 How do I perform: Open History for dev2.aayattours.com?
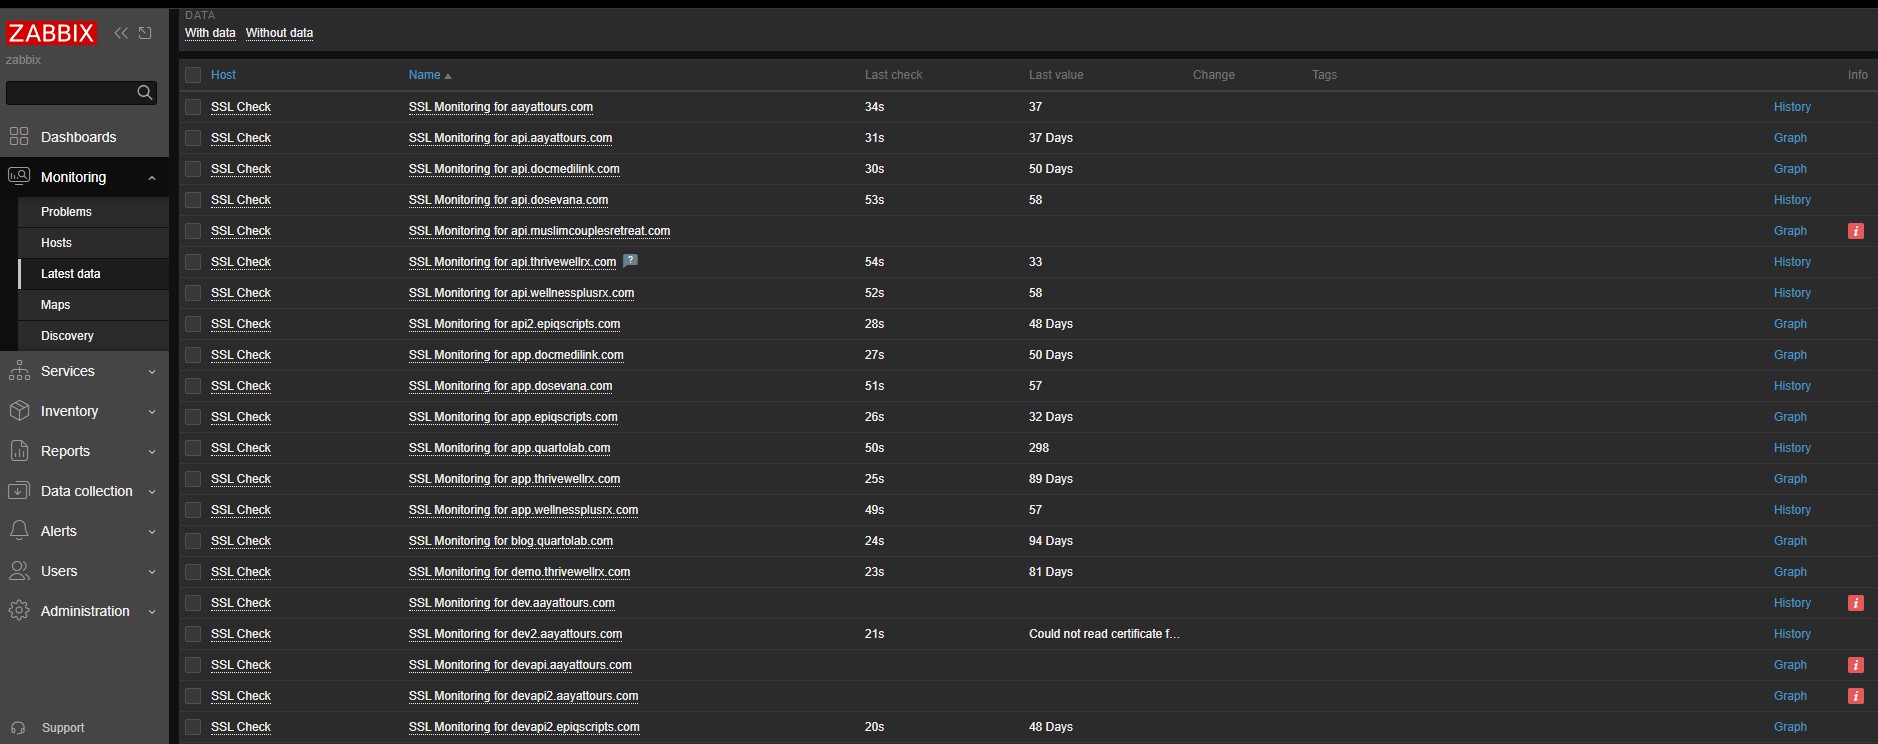[x=1791, y=634]
